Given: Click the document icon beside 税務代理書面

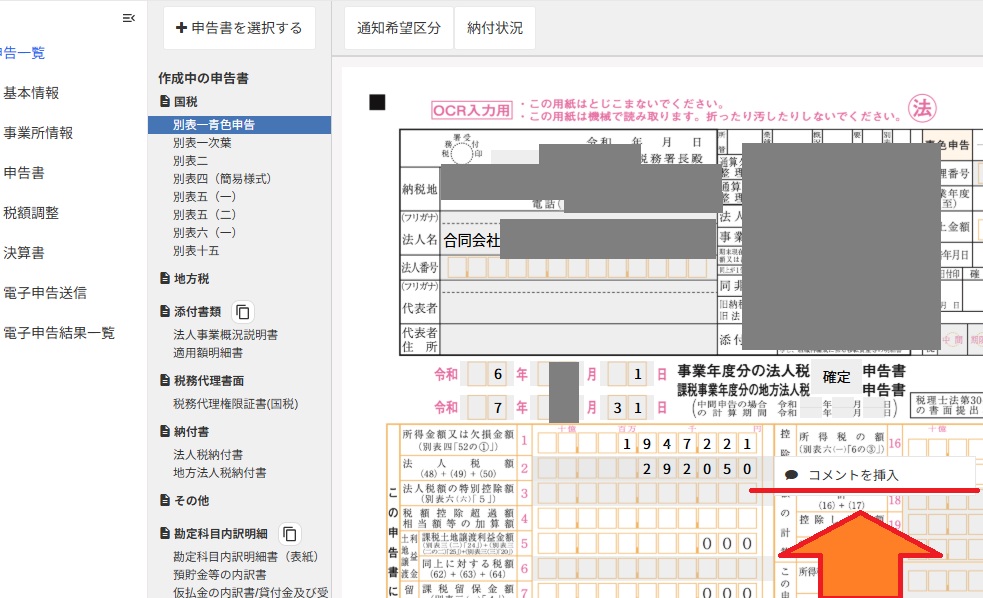Looking at the screenshot, I should (x=165, y=381).
